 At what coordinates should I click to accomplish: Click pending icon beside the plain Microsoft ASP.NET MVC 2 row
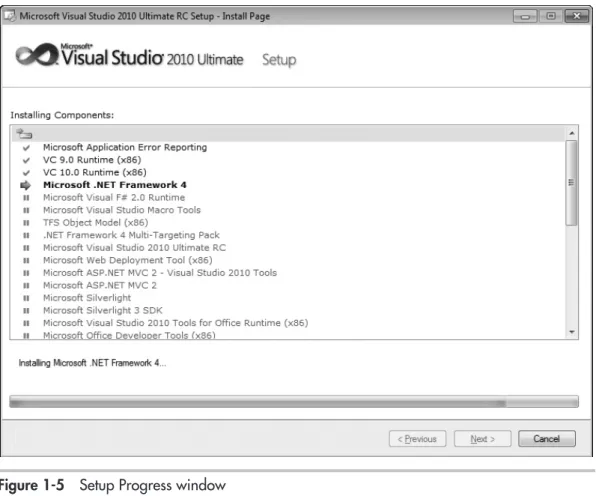26,285
